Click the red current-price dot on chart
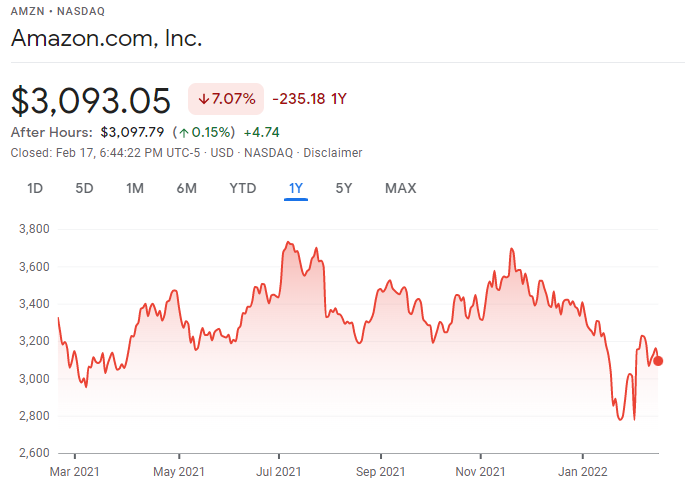This screenshot has width=685, height=494. click(658, 361)
